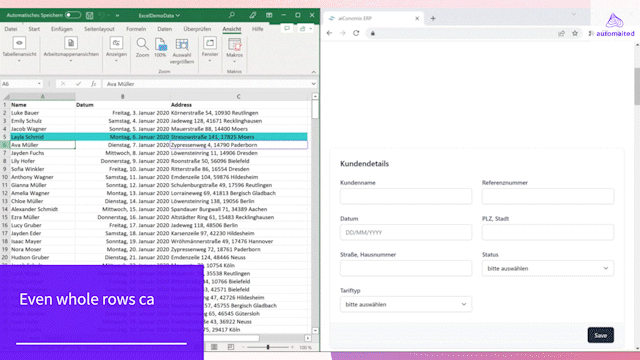Click the insert function fx icon
This screenshot has width=640, height=360.
pyautogui.click(x=93, y=84)
